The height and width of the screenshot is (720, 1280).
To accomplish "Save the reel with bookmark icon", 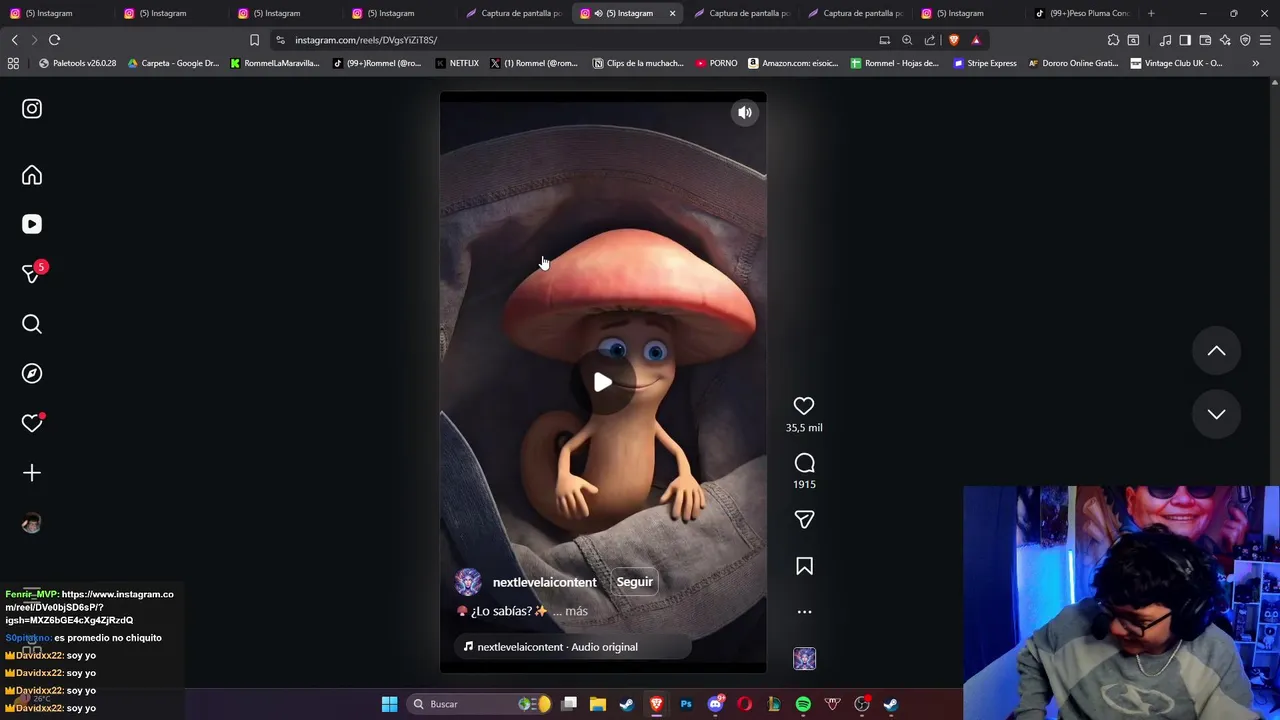I will [x=804, y=566].
